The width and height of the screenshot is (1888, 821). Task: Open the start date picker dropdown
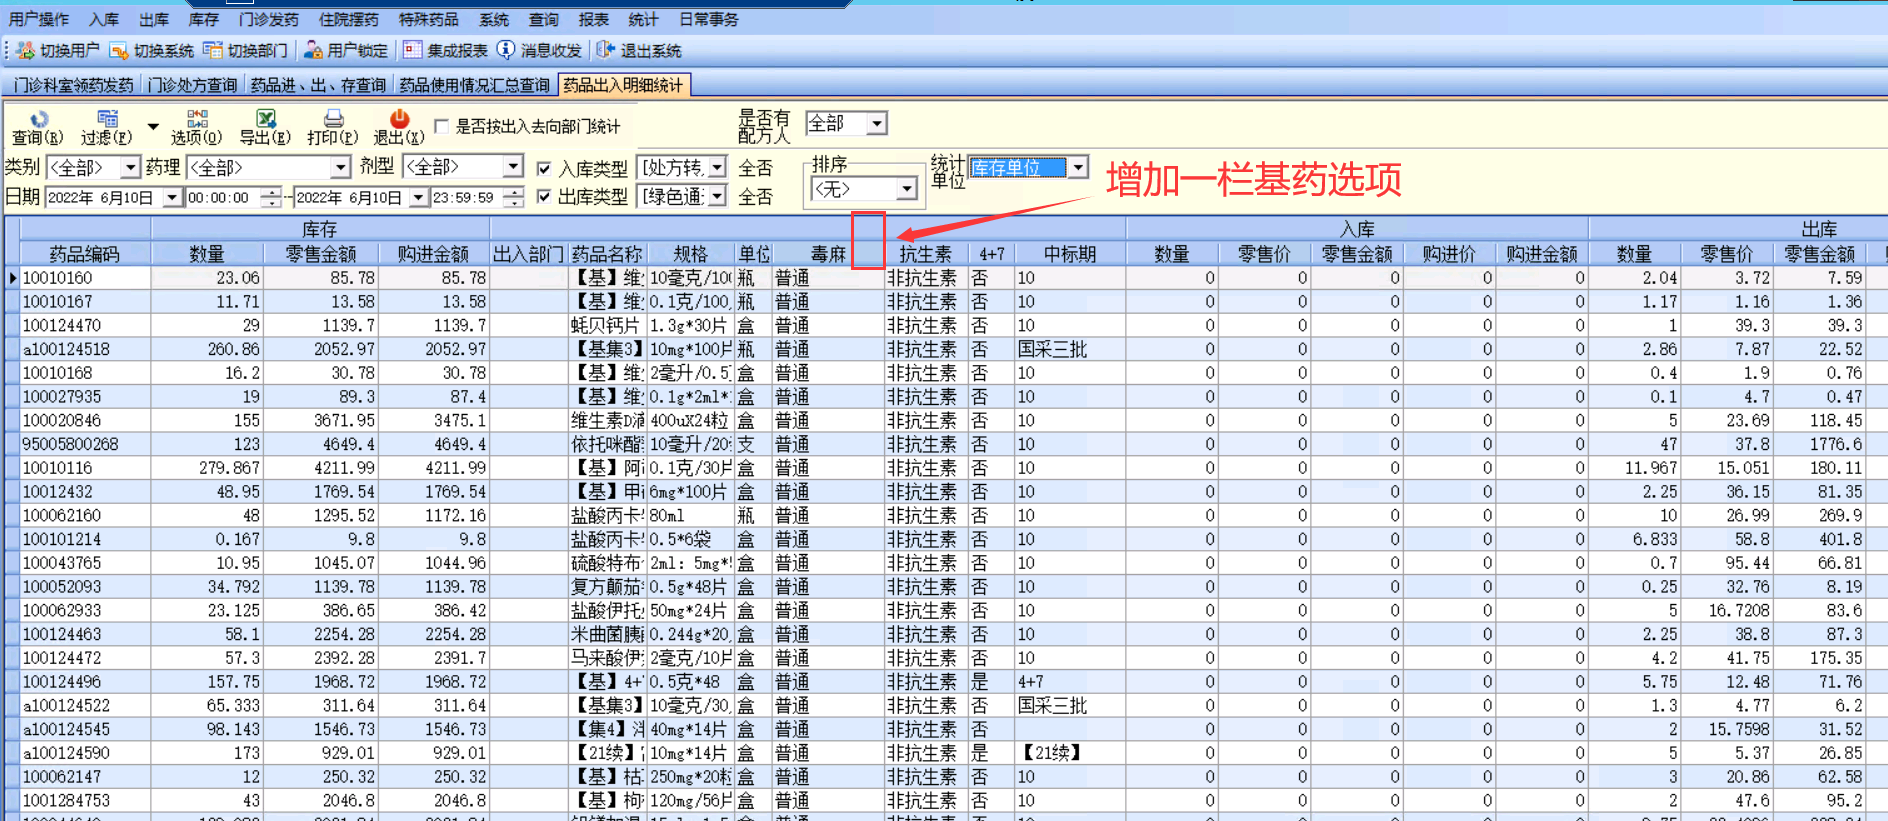coord(173,197)
